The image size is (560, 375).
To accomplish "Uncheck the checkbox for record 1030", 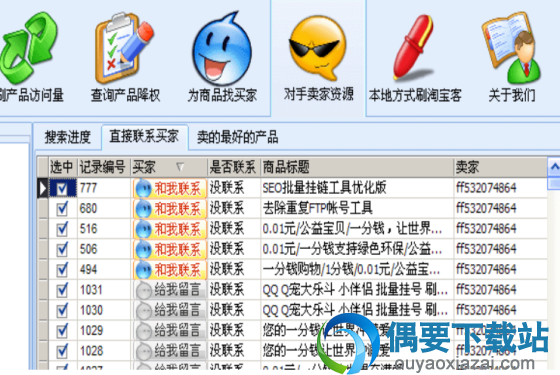I will point(62,310).
